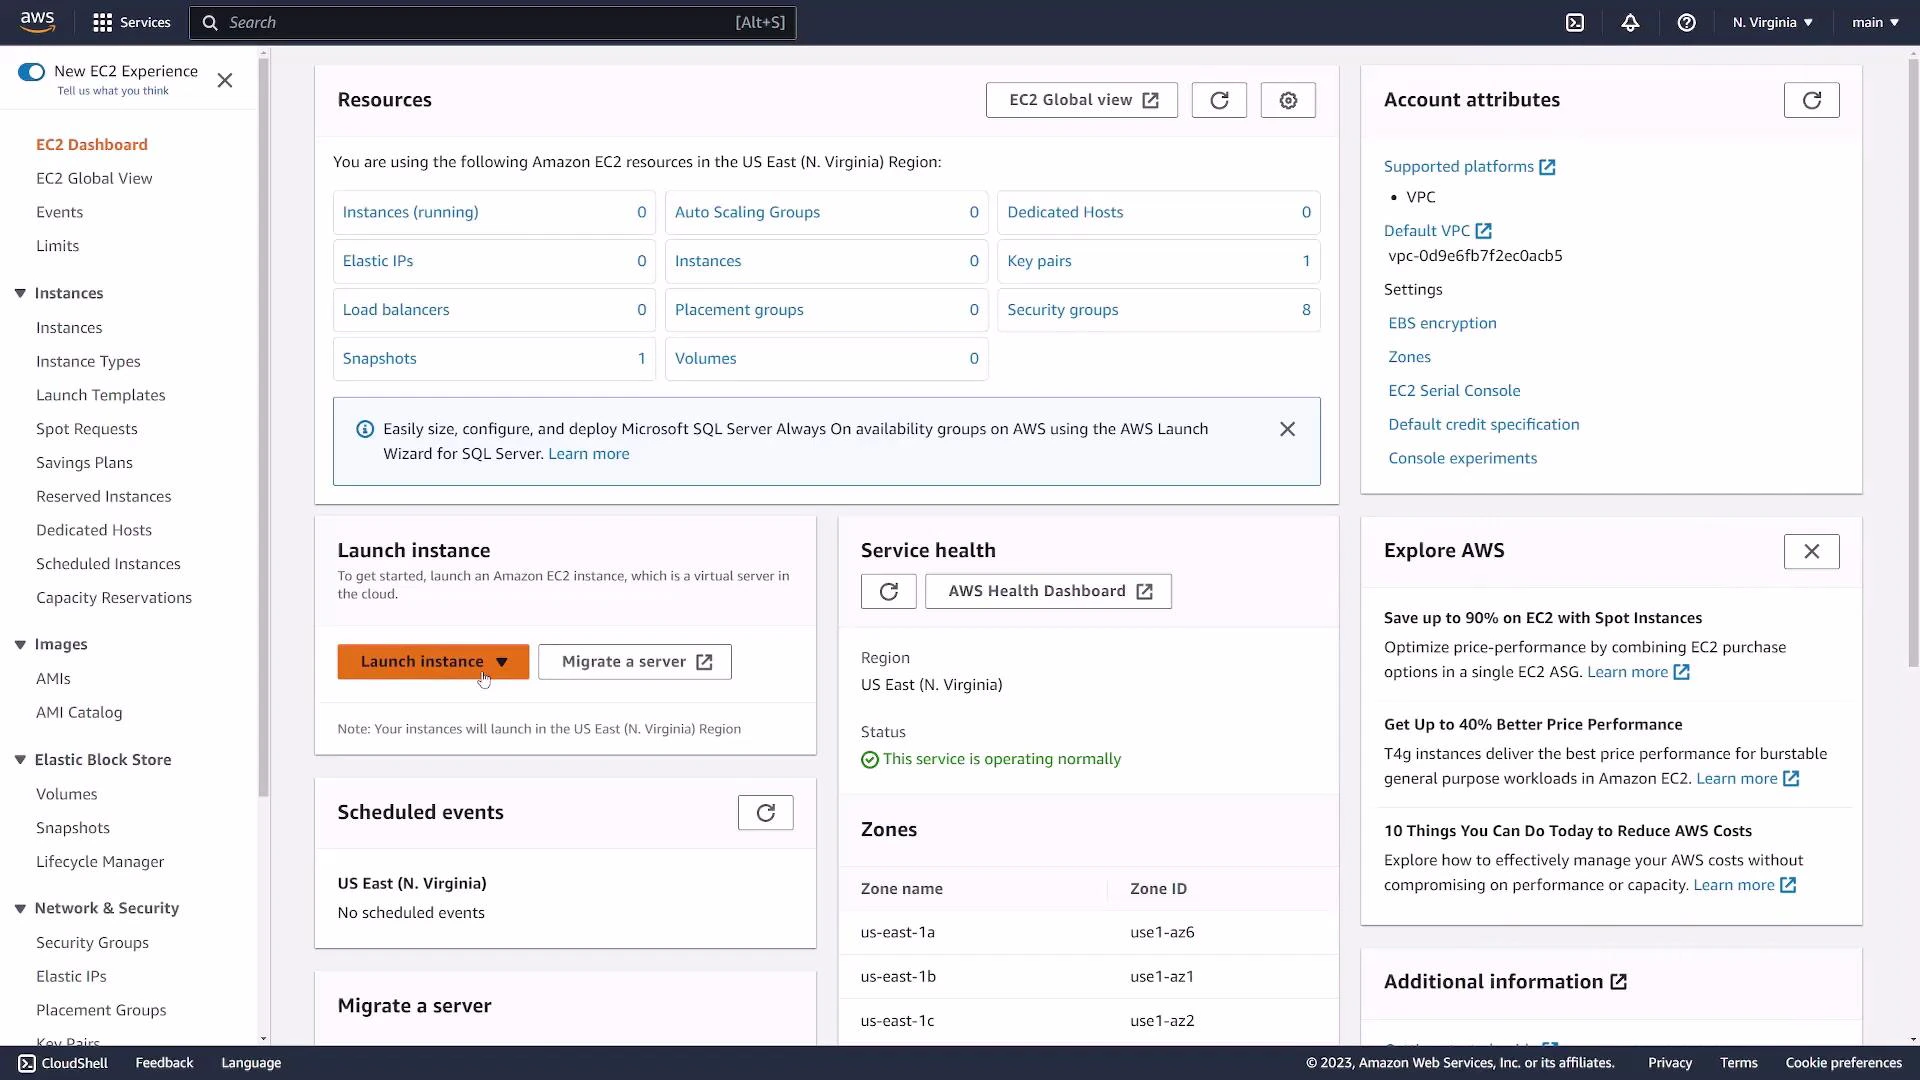1920x1080 pixels.
Task: Dismiss the SQL Server announcement banner
Action: click(x=1287, y=429)
